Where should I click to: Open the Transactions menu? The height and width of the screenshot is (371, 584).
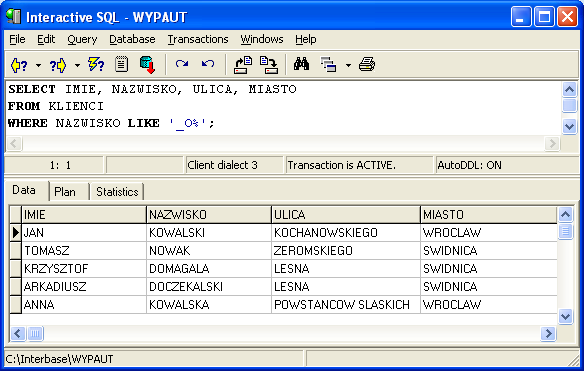(198, 39)
